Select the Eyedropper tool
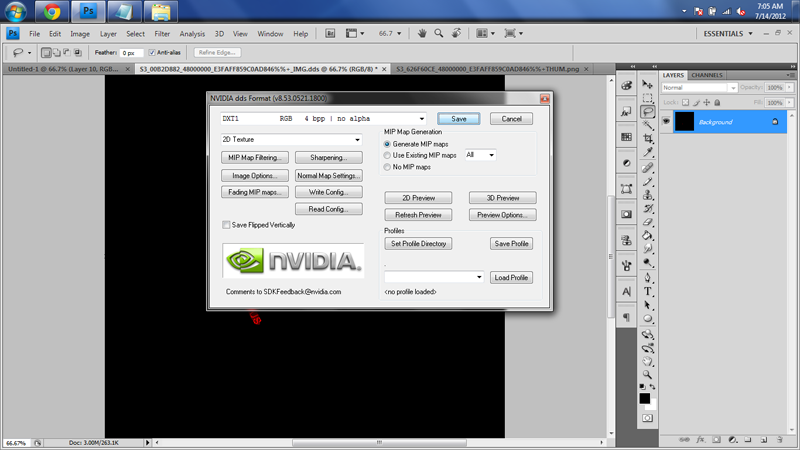 tap(647, 152)
